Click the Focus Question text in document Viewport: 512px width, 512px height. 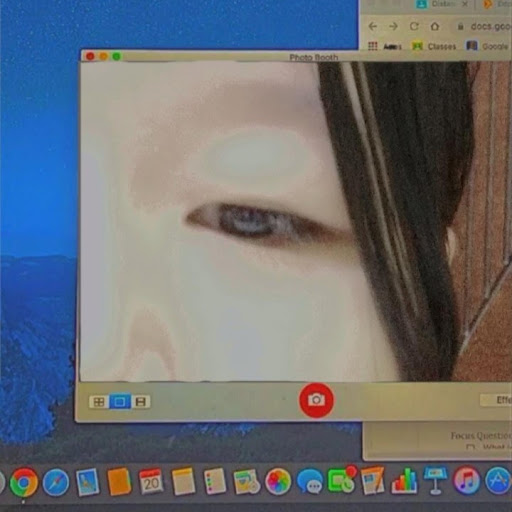[481, 435]
